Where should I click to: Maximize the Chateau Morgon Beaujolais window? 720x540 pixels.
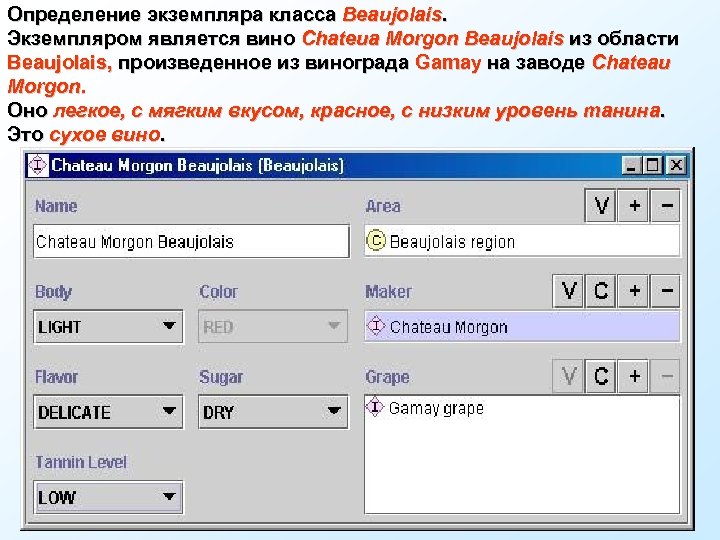pos(652,165)
